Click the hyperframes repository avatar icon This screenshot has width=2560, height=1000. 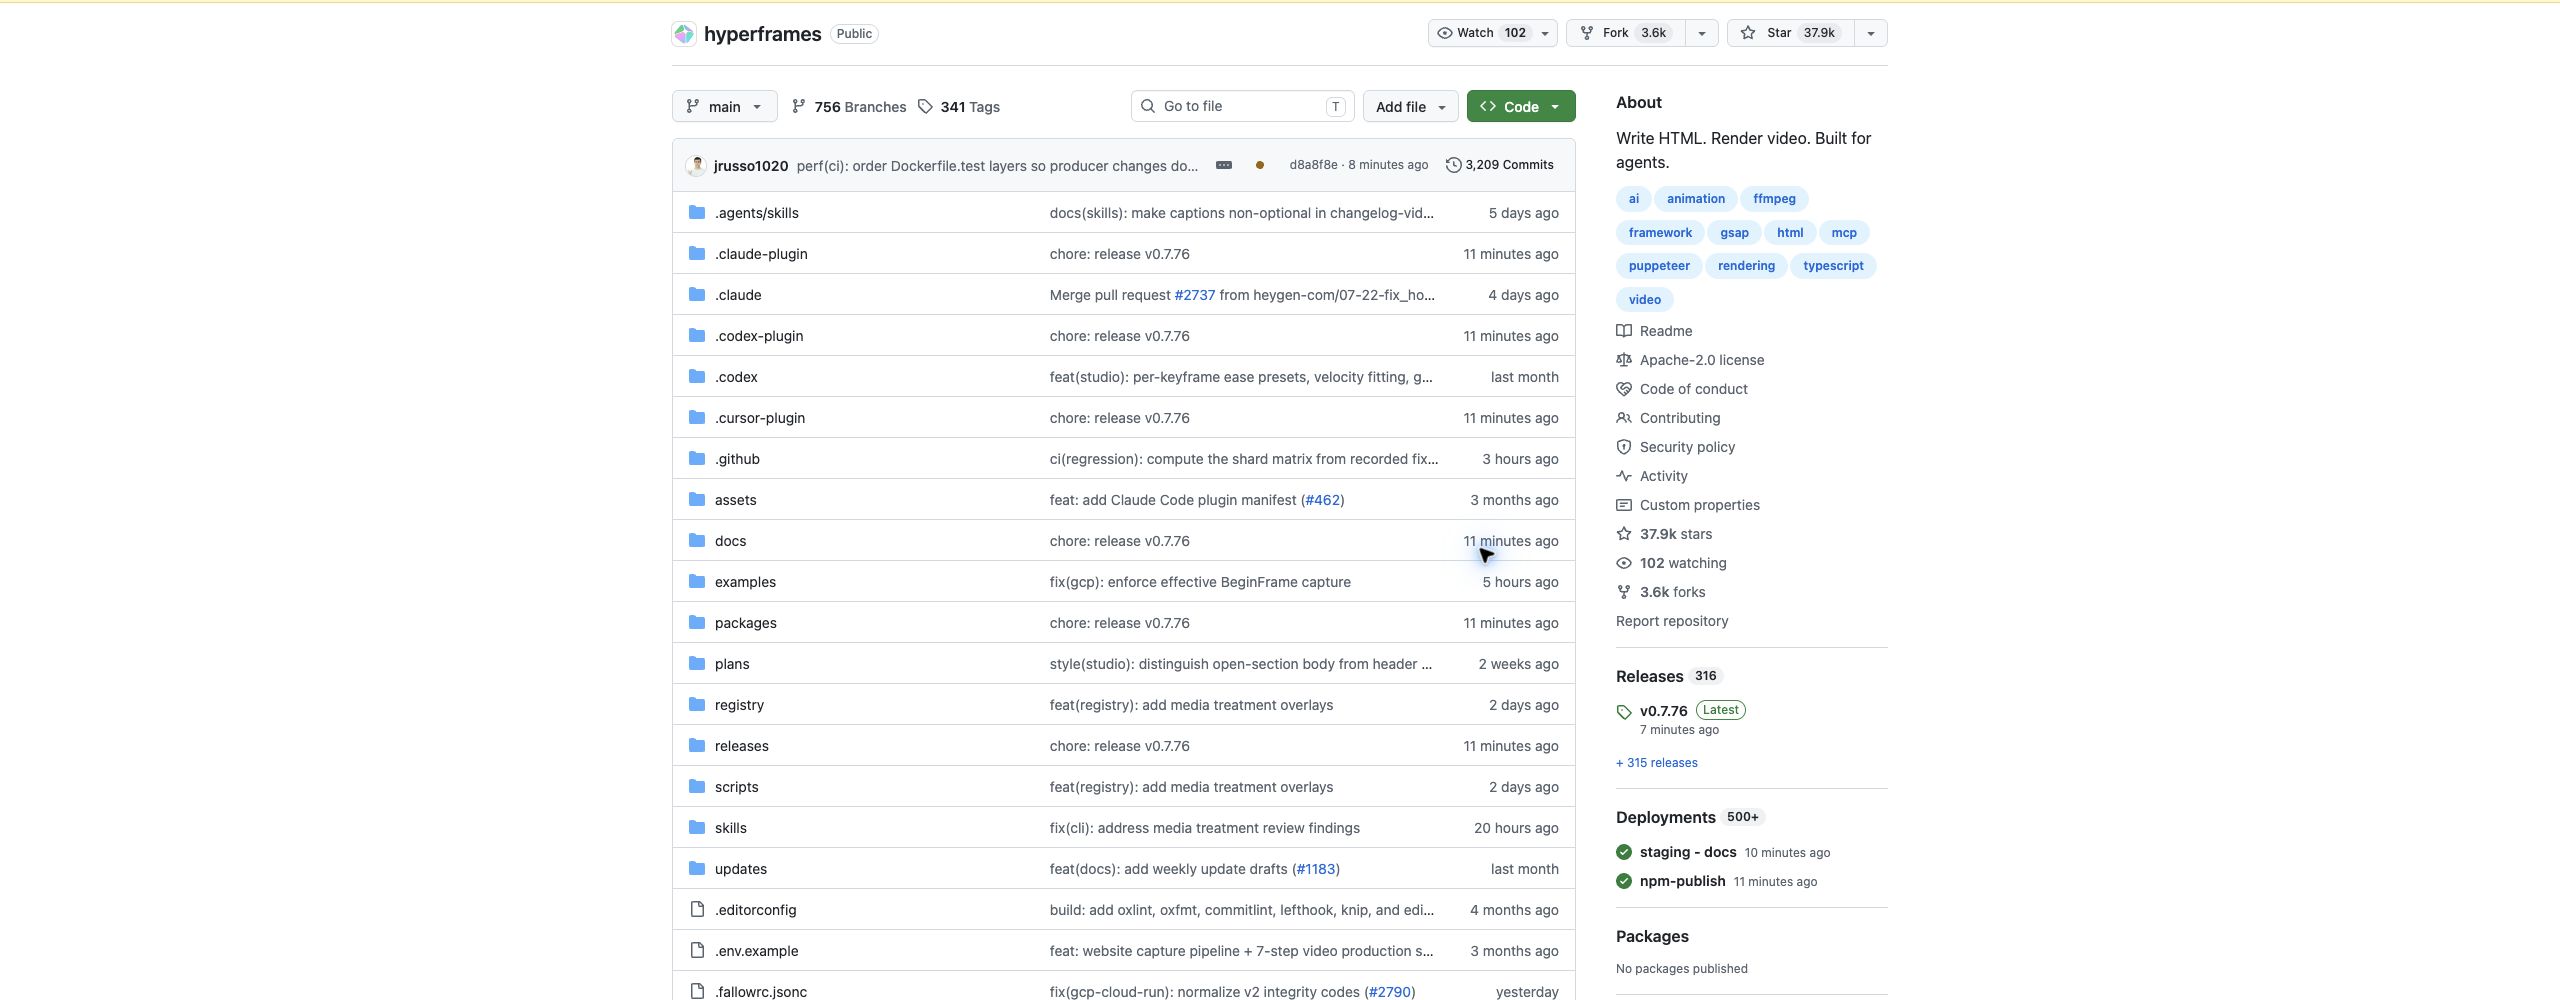pyautogui.click(x=684, y=34)
